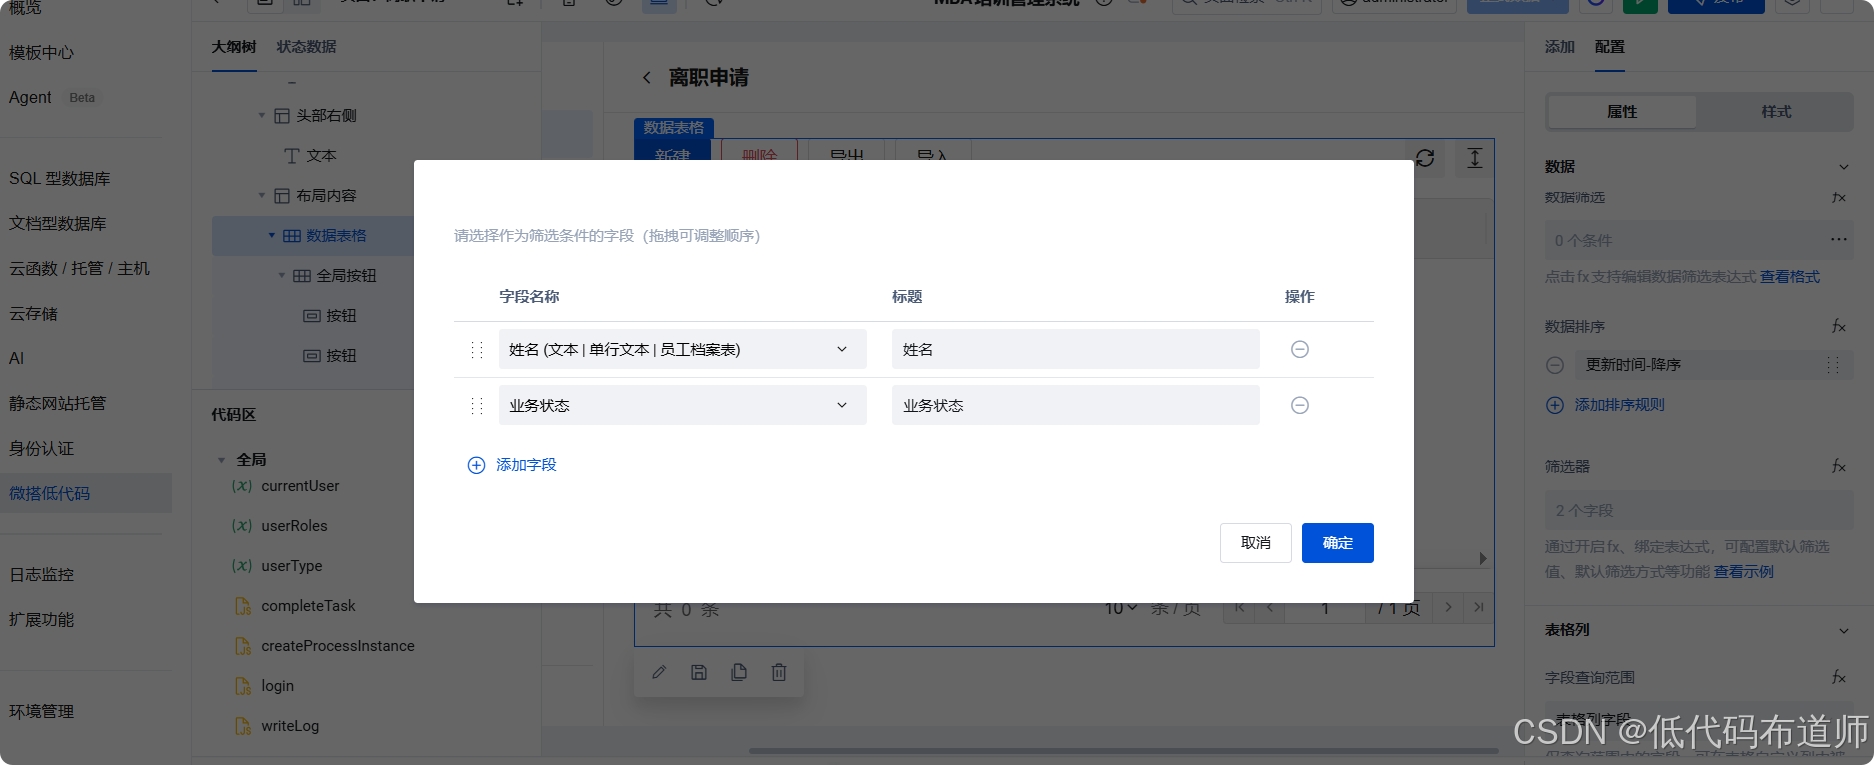
Task: Remove the 业务状态 filter field row
Action: pyautogui.click(x=1299, y=405)
